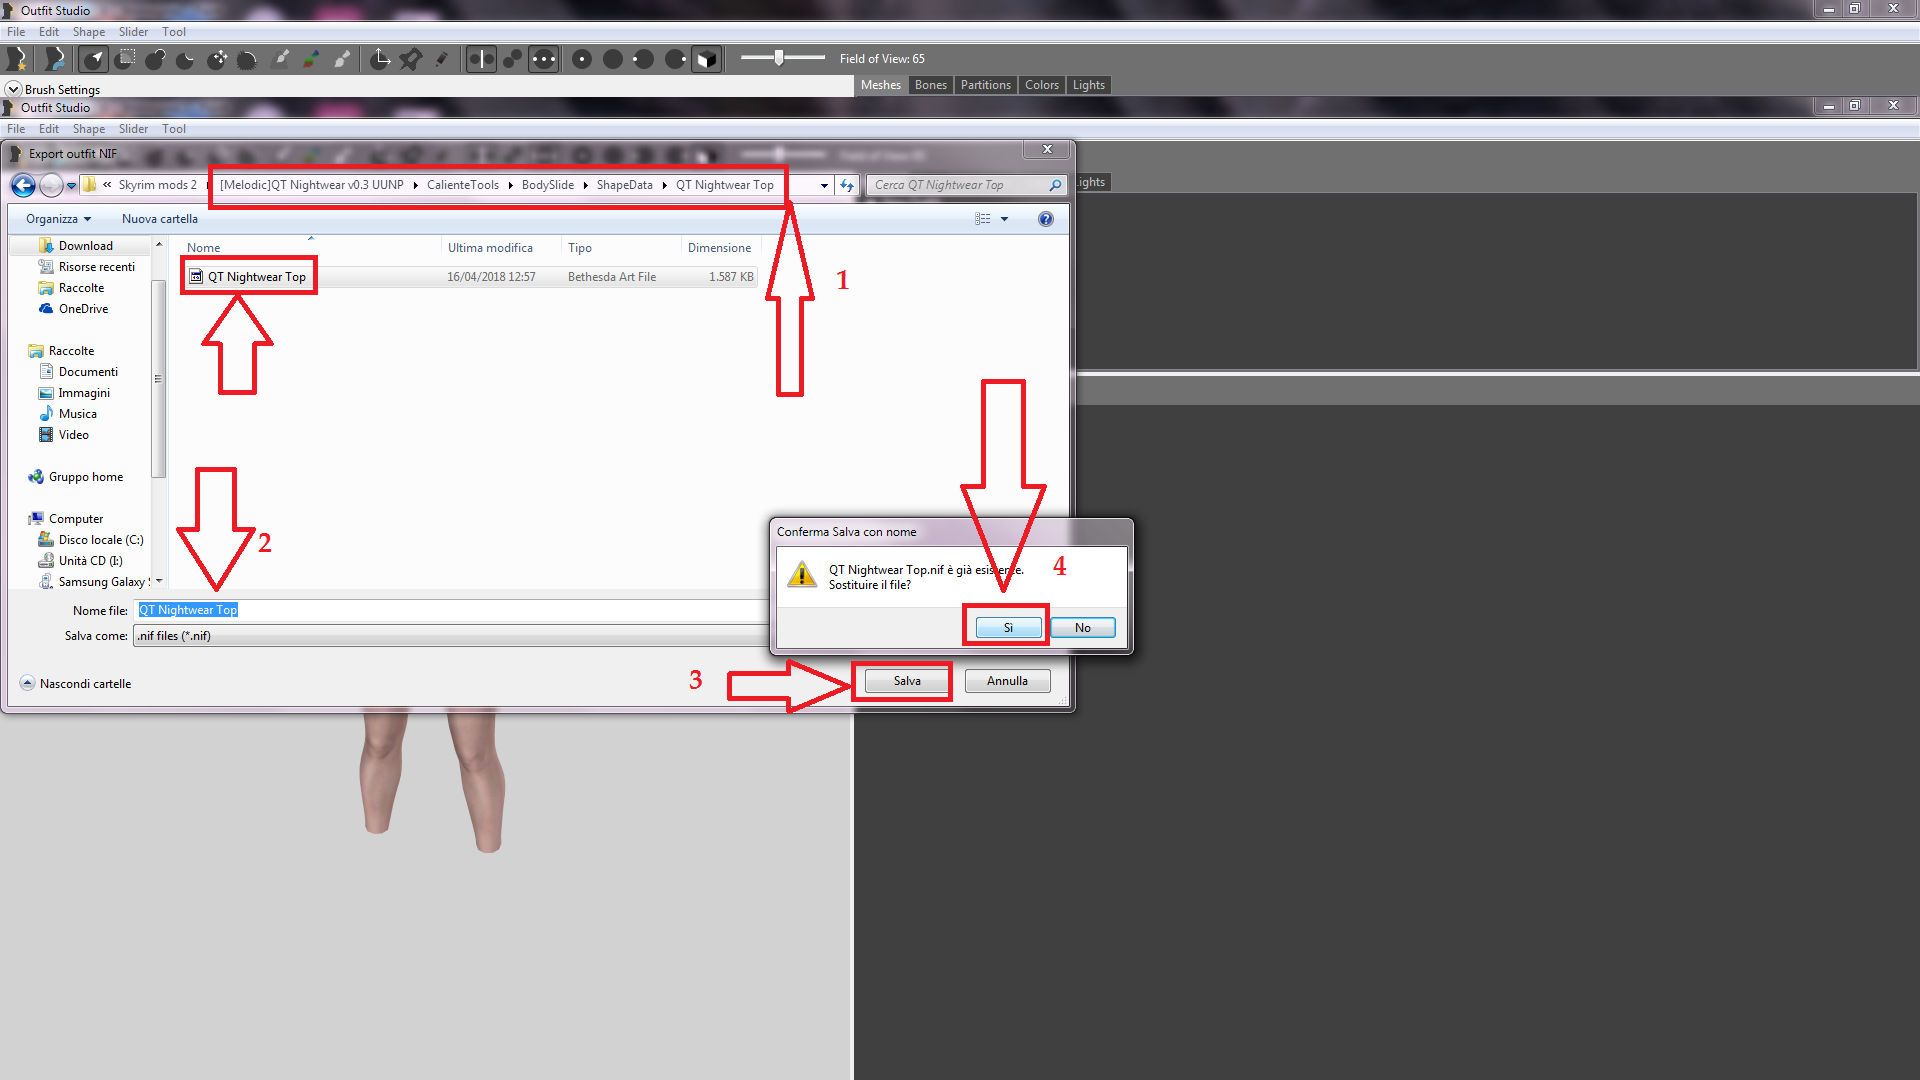This screenshot has height=1080, width=1920.
Task: Click Annulla to cancel save dialog
Action: point(1007,680)
